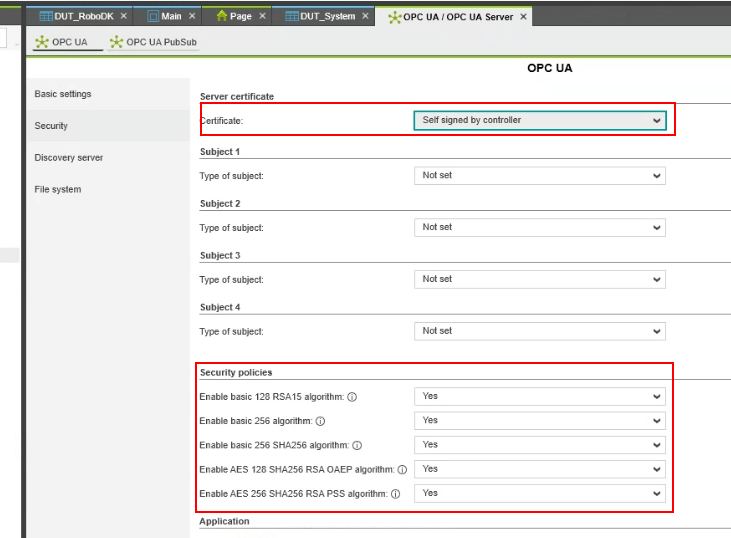Click info icon for basic 256 algorithm
The image size is (731, 538).
pyautogui.click(x=320, y=421)
